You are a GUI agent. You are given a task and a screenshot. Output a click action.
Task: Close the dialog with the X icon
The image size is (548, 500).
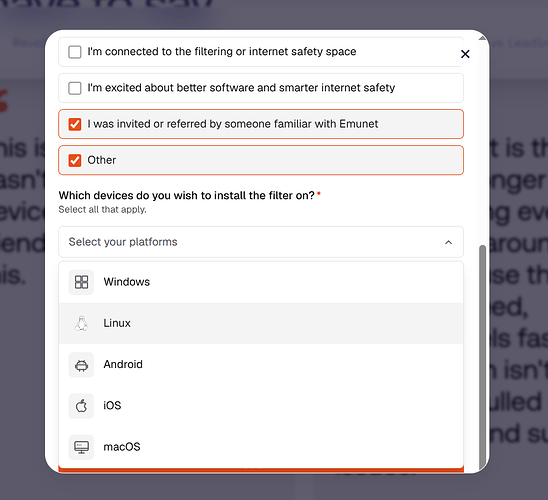465,54
